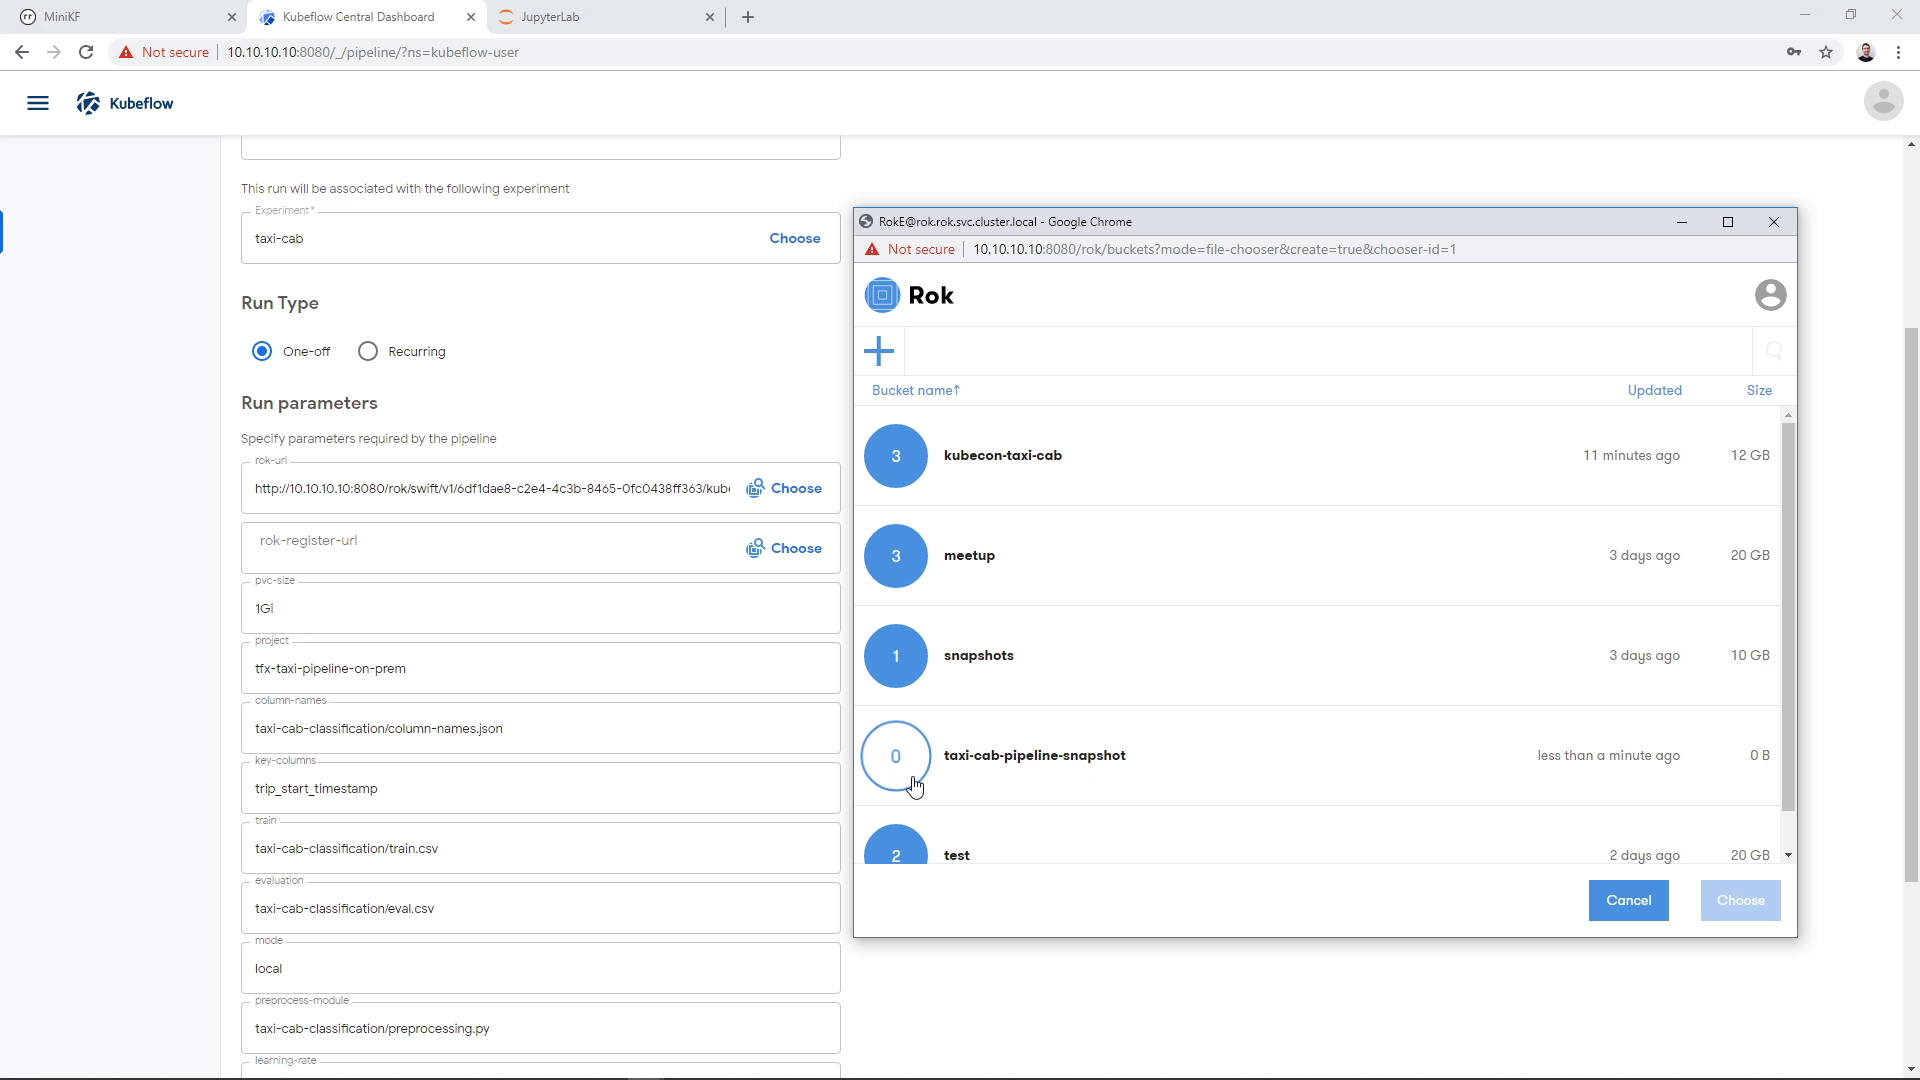This screenshot has height=1080, width=1920.
Task: Edit the preprocess-module field
Action: [540, 1028]
